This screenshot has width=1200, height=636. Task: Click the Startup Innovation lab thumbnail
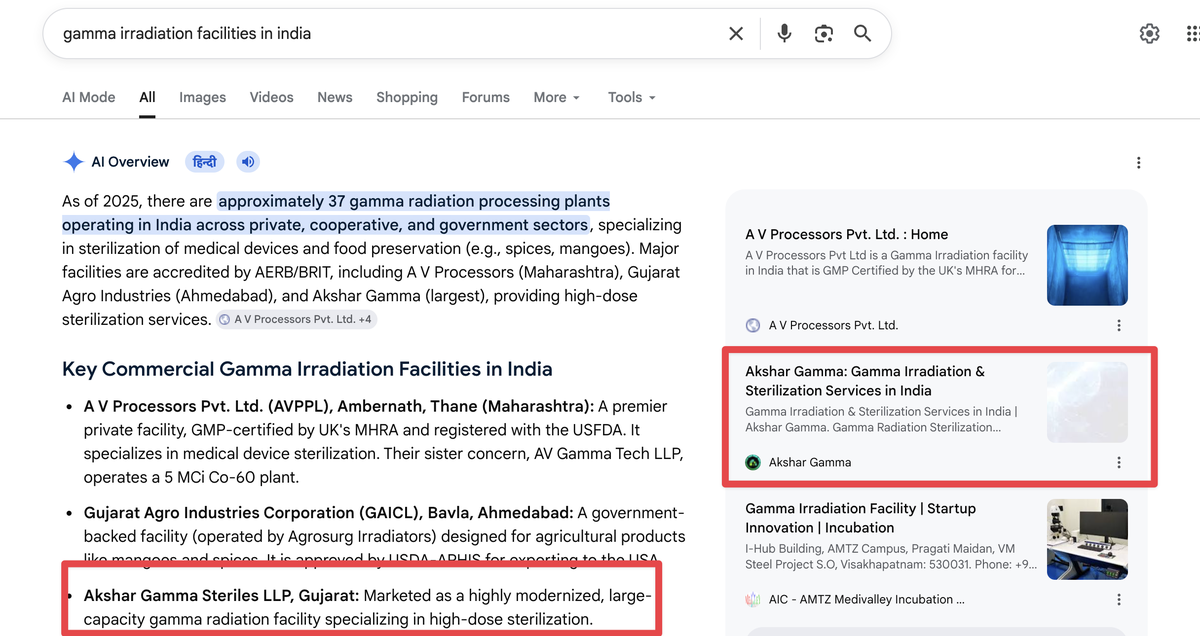(x=1087, y=539)
